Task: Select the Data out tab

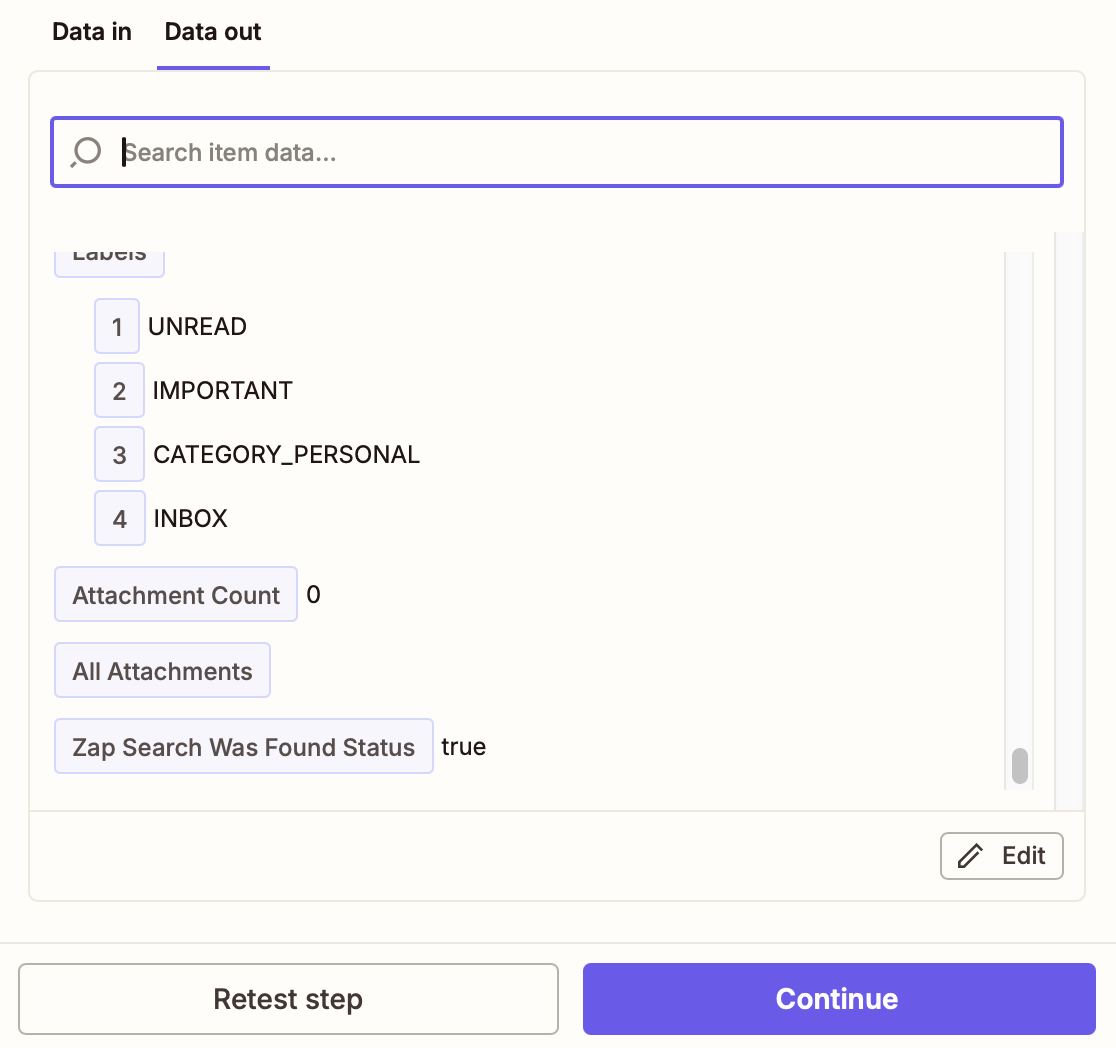Action: [213, 32]
